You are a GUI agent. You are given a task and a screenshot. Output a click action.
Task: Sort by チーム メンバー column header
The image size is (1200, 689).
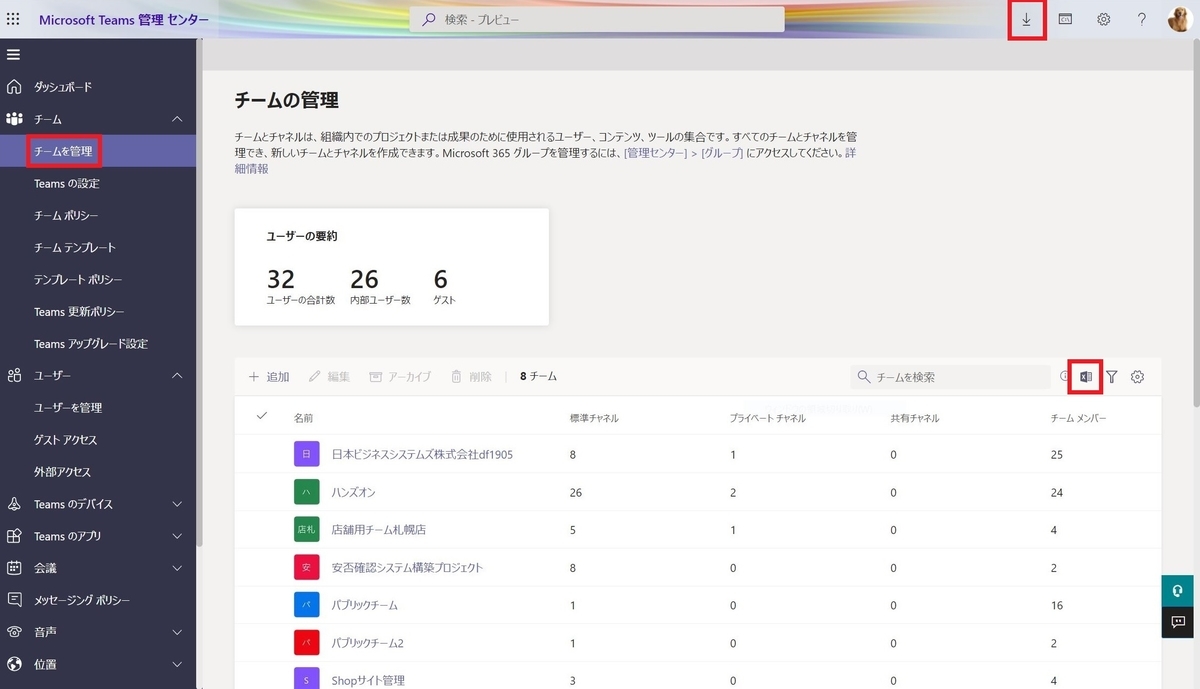pyautogui.click(x=1079, y=417)
